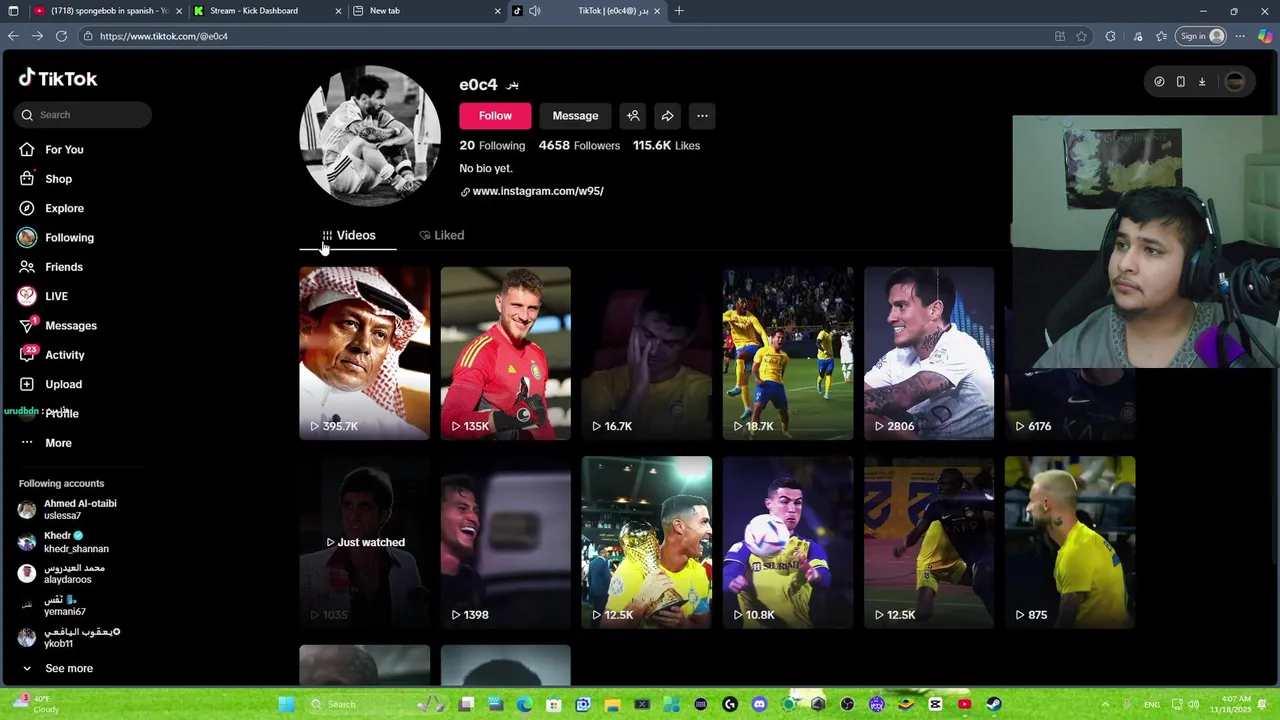Image resolution: width=1280 pixels, height=720 pixels.
Task: Open ykob11 following account
Action: 69,637
